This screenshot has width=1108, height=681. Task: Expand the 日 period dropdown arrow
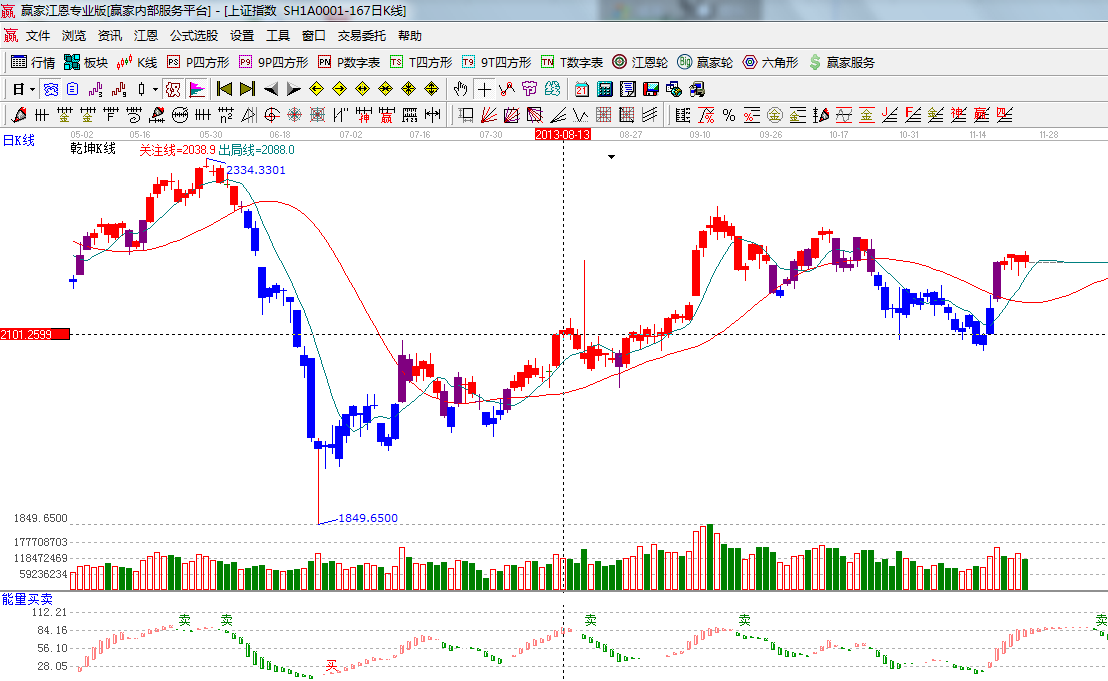pyautogui.click(x=32, y=89)
